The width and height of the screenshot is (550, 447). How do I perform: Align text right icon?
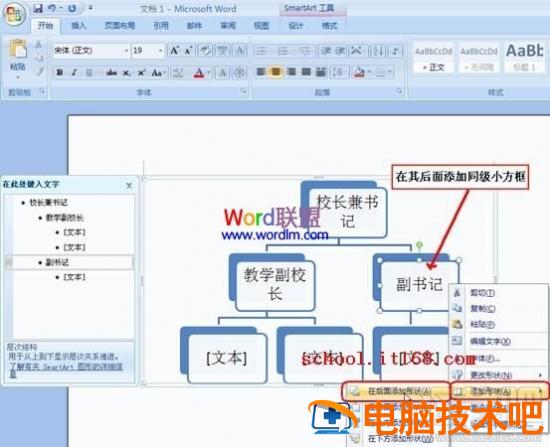[291, 72]
